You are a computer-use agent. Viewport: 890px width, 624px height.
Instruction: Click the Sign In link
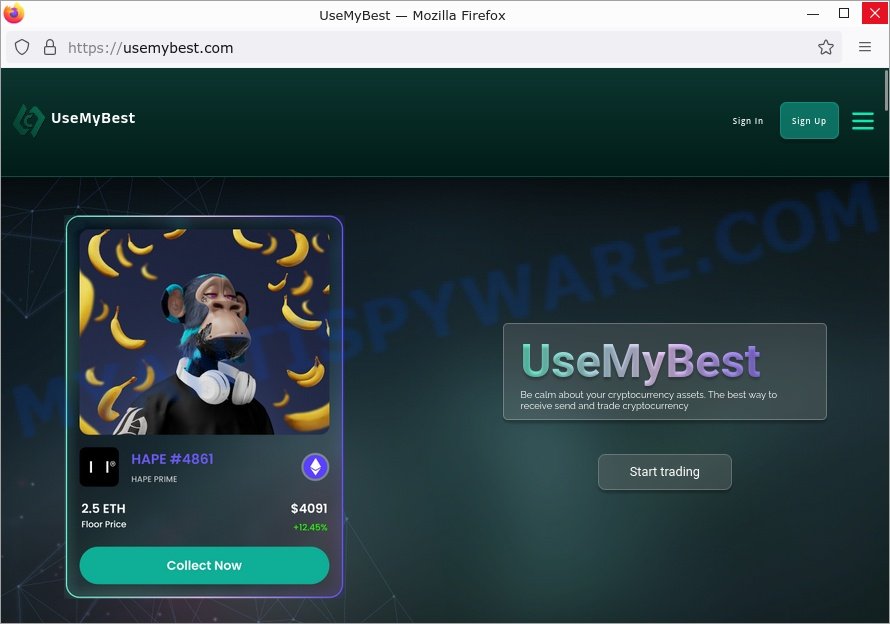[x=748, y=121]
